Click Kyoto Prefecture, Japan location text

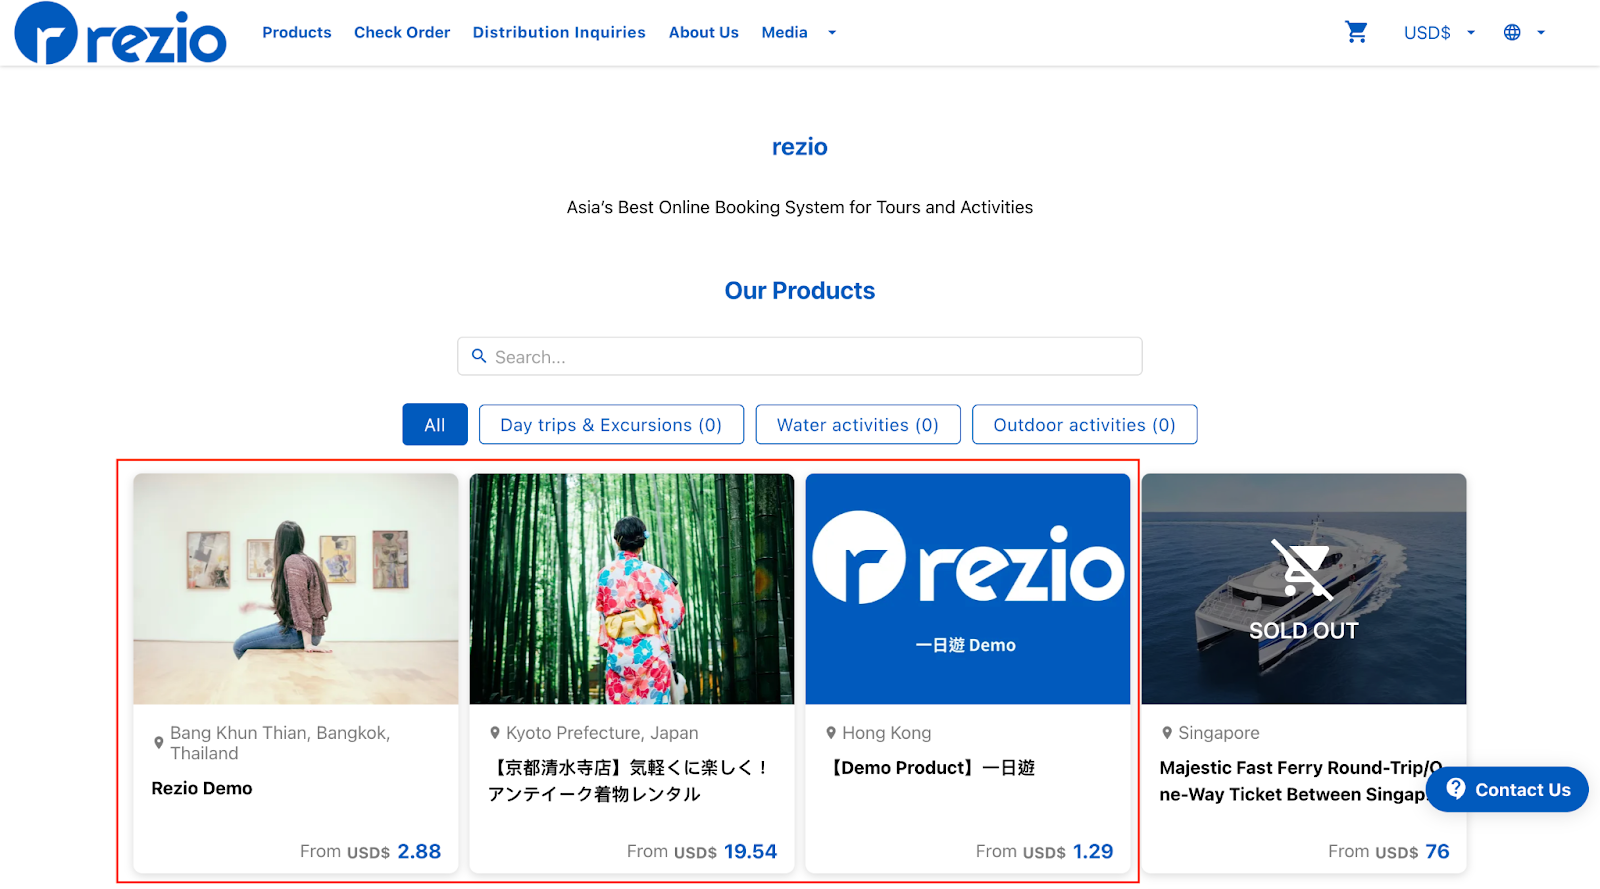[x=602, y=733]
